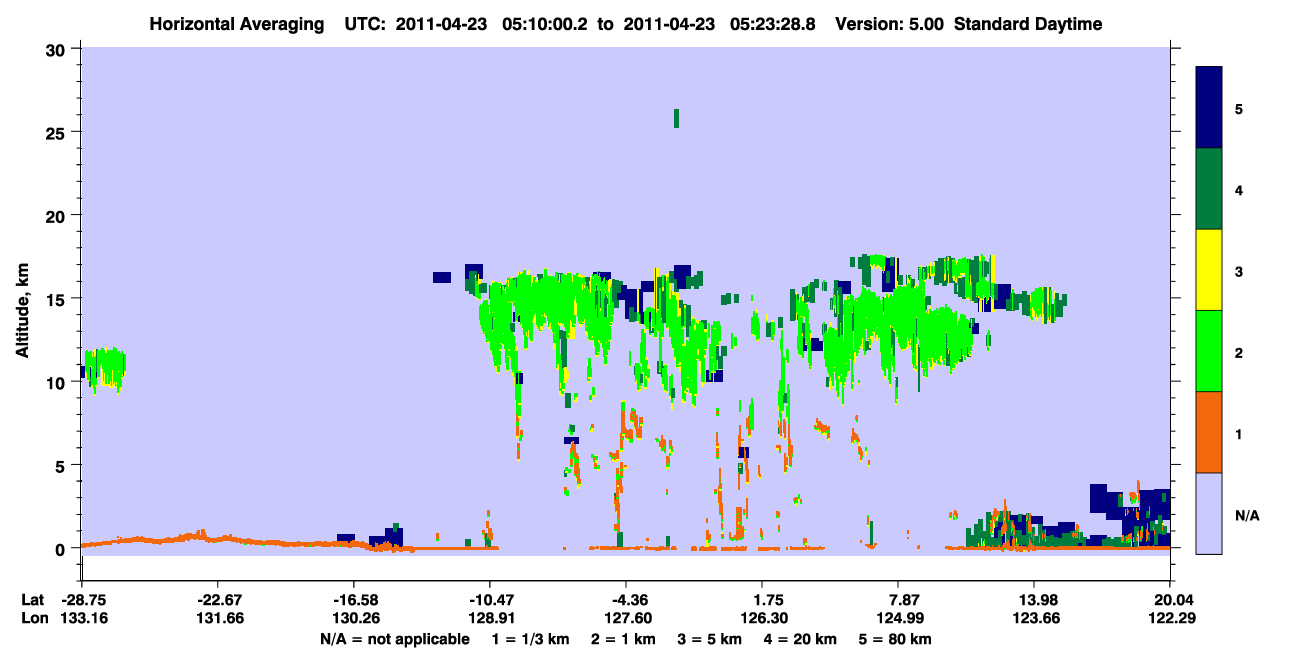Click legend text 'N/A = not applicable'
The height and width of the screenshot is (667, 1300).
395,639
